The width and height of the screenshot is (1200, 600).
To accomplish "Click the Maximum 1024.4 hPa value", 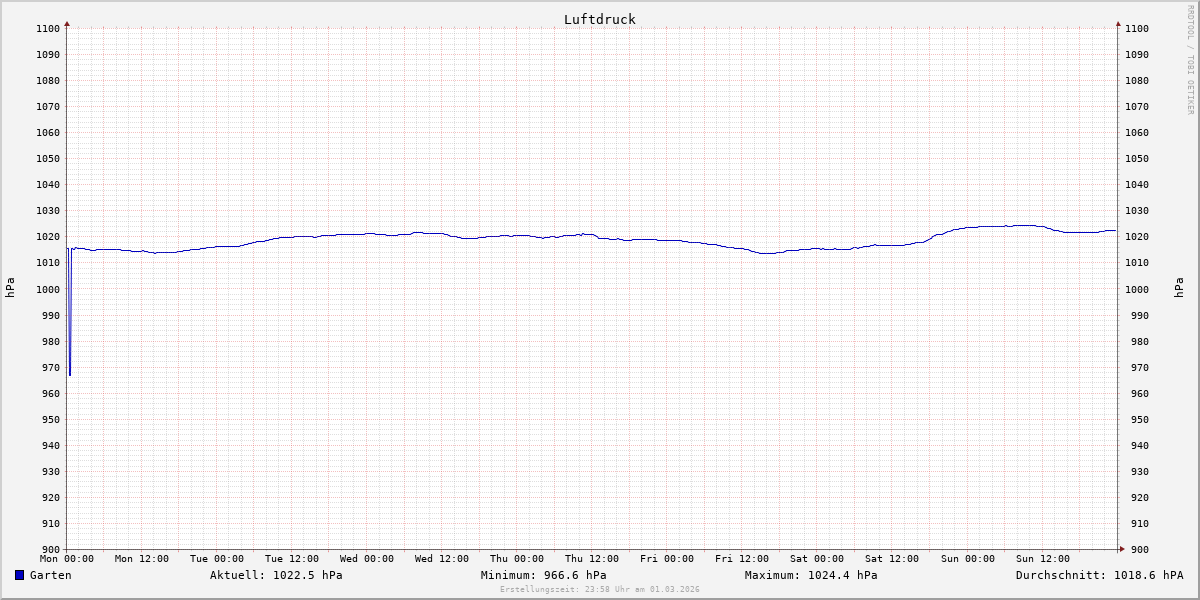I will [811, 575].
